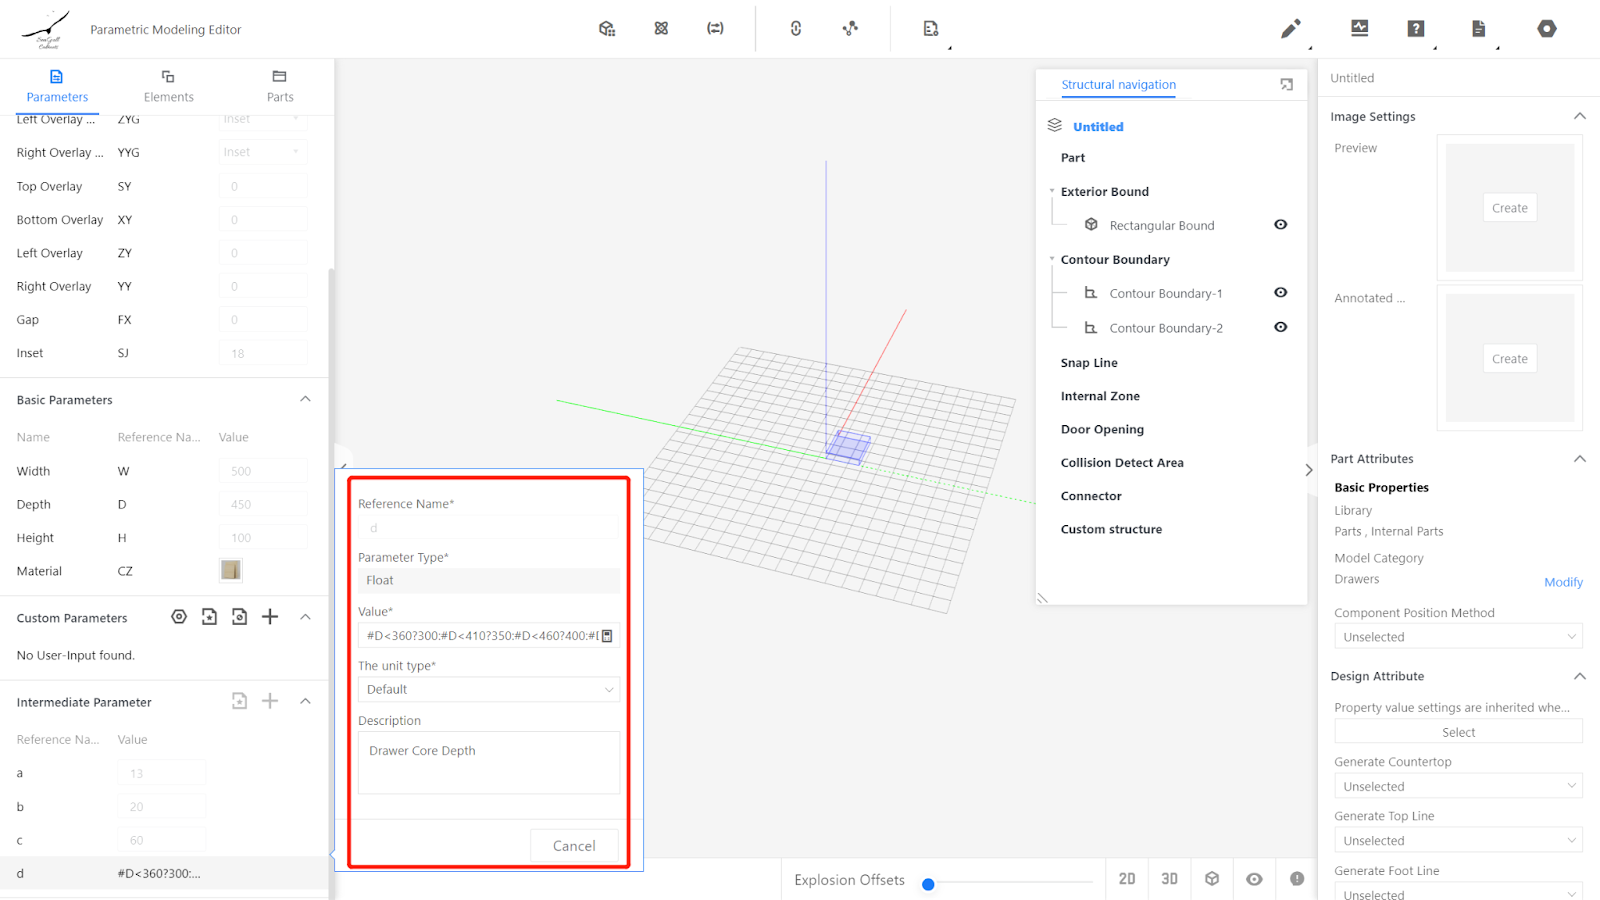Open the help question mark icon
The image size is (1600, 900).
click(x=1415, y=29)
